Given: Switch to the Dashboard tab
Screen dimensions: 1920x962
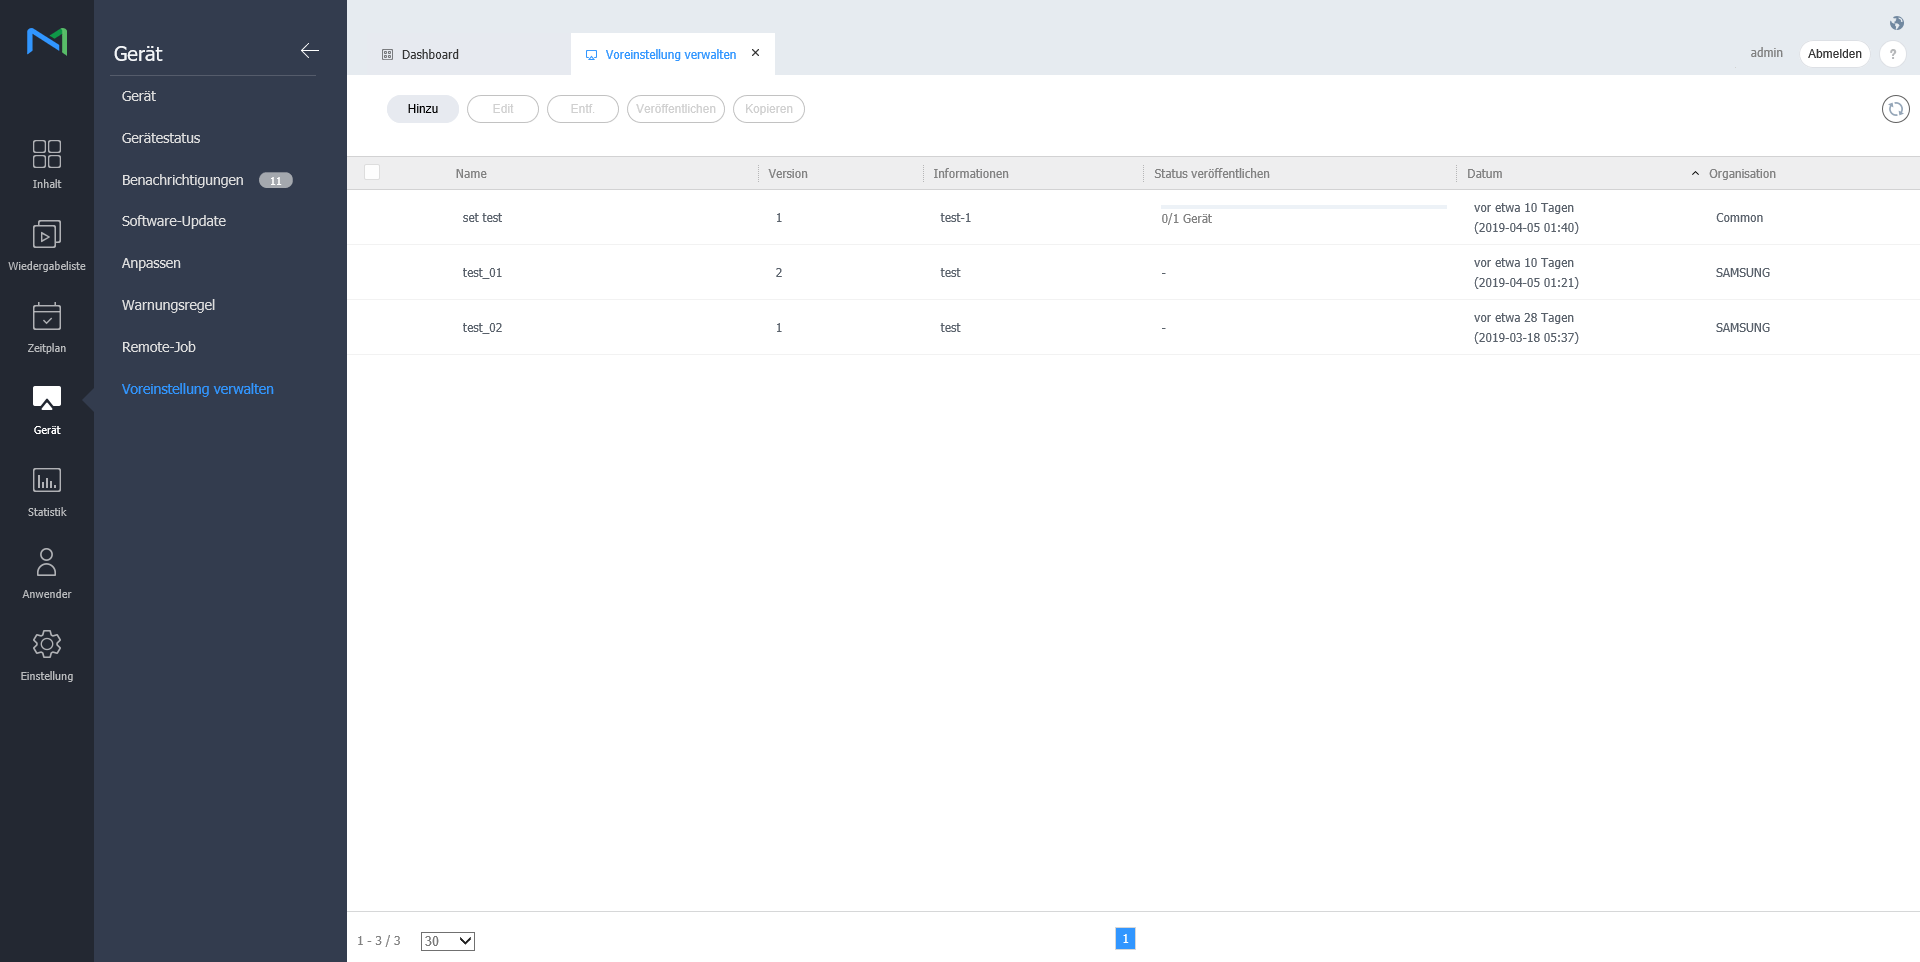Looking at the screenshot, I should point(430,55).
